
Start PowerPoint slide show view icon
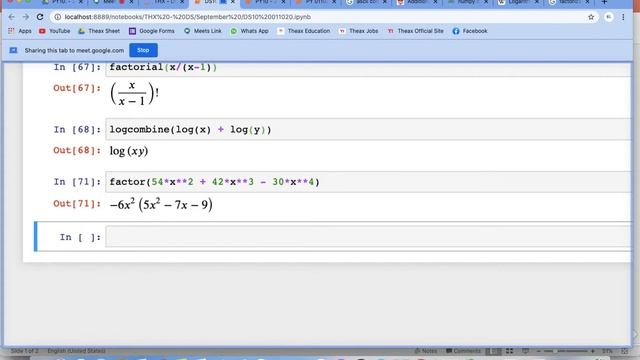coord(525,351)
